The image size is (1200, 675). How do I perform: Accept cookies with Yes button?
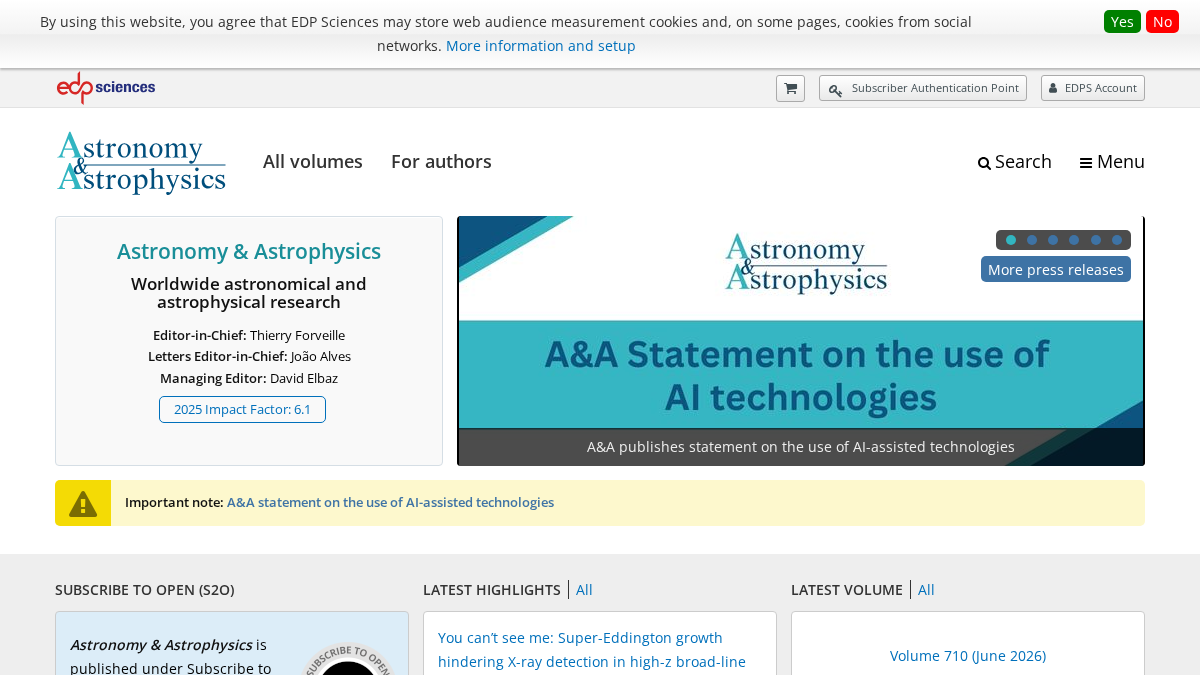coord(1122,22)
